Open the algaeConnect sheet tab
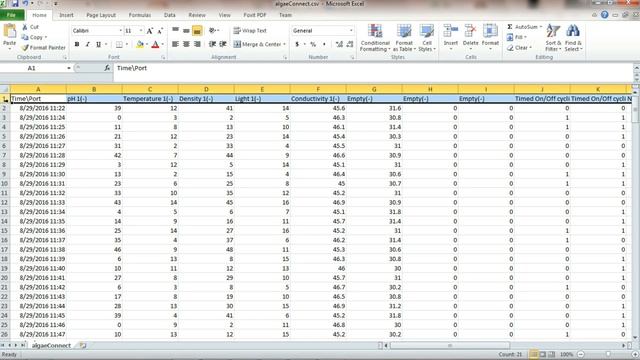The height and width of the screenshot is (360, 640). pos(51,345)
